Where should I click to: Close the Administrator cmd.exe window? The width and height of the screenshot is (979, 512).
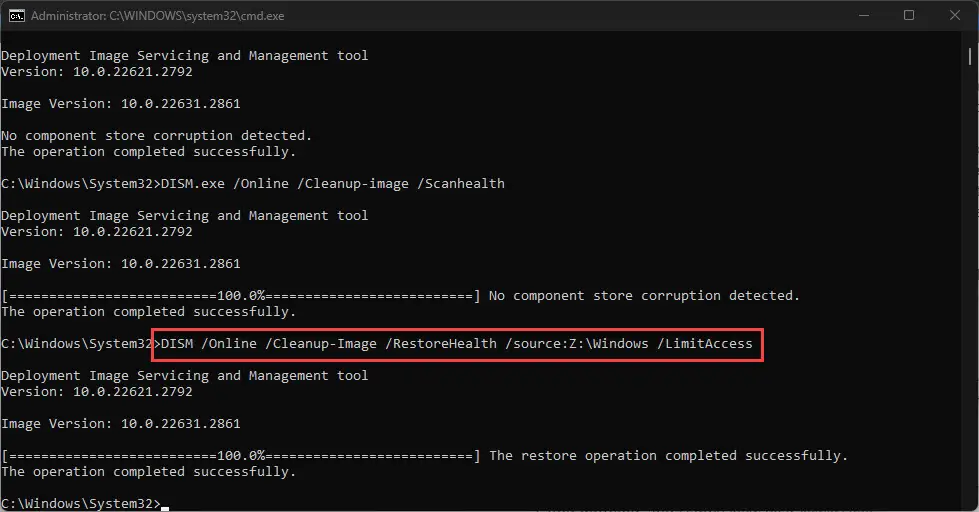(954, 15)
